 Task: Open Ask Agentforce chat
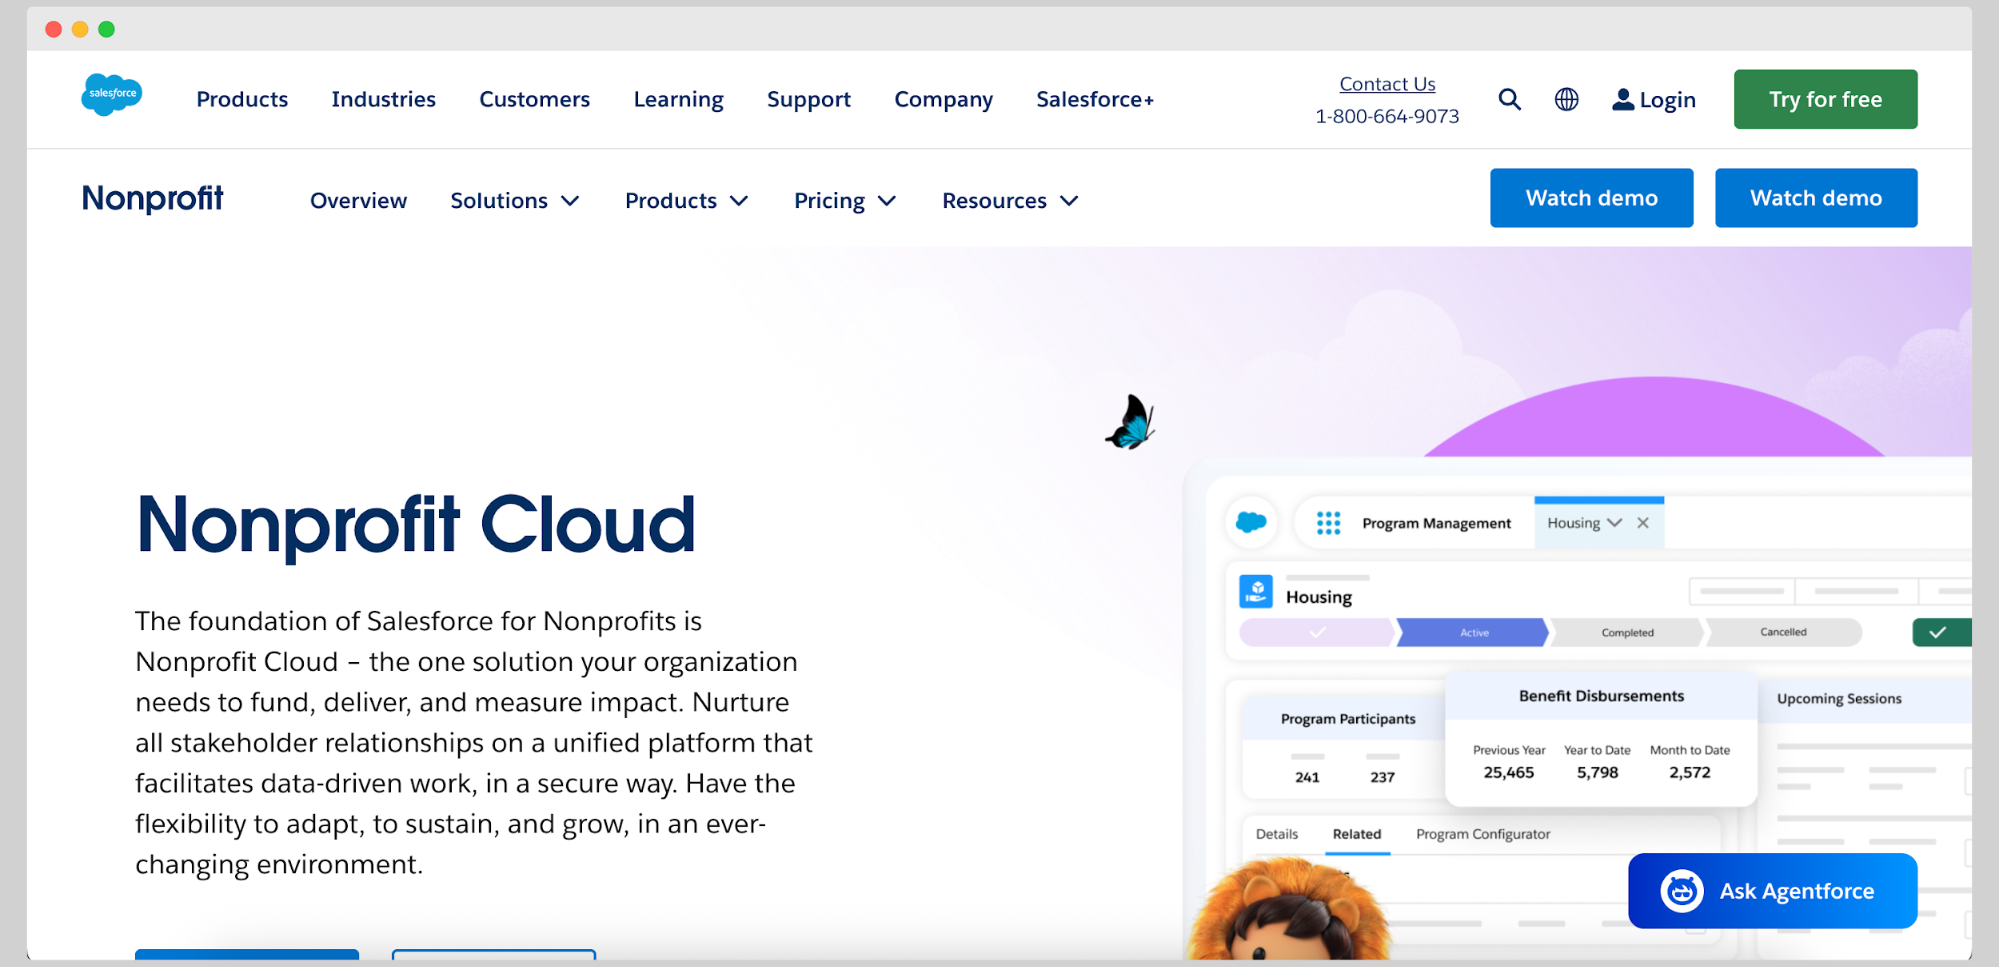coord(1772,890)
